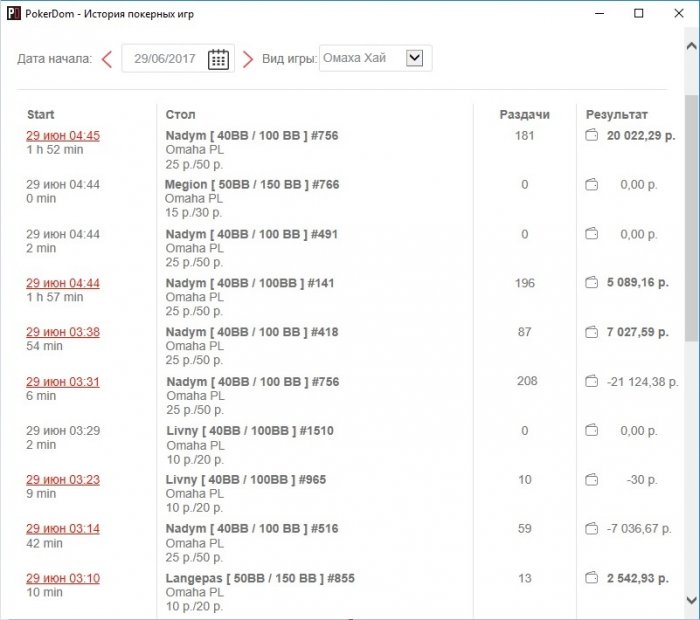Click wallet icon beside 5 089,16 р. result

pos(592,282)
